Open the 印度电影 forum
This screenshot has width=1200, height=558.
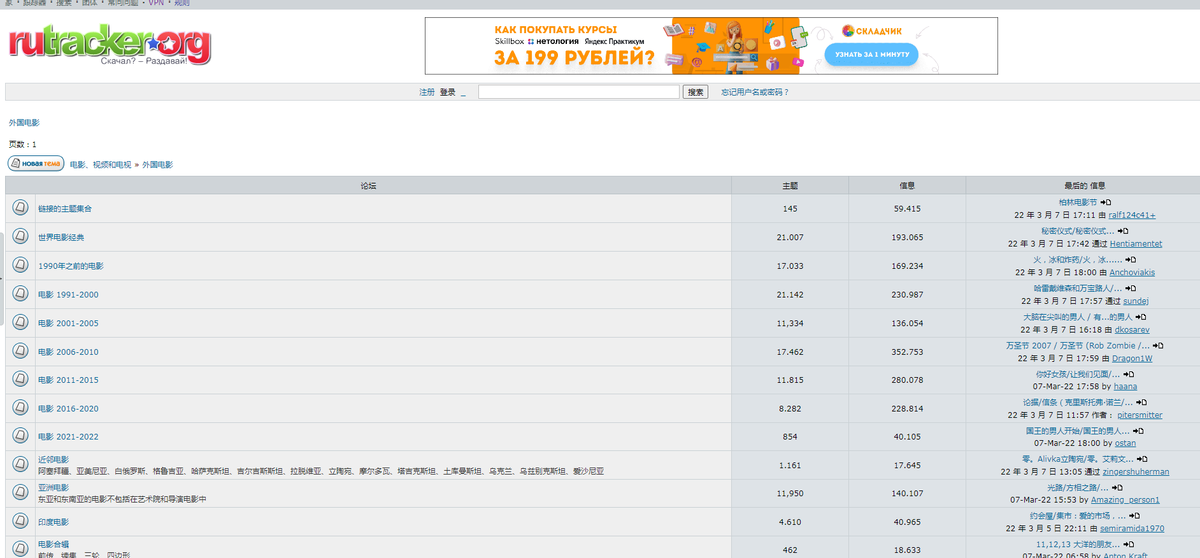point(53,522)
